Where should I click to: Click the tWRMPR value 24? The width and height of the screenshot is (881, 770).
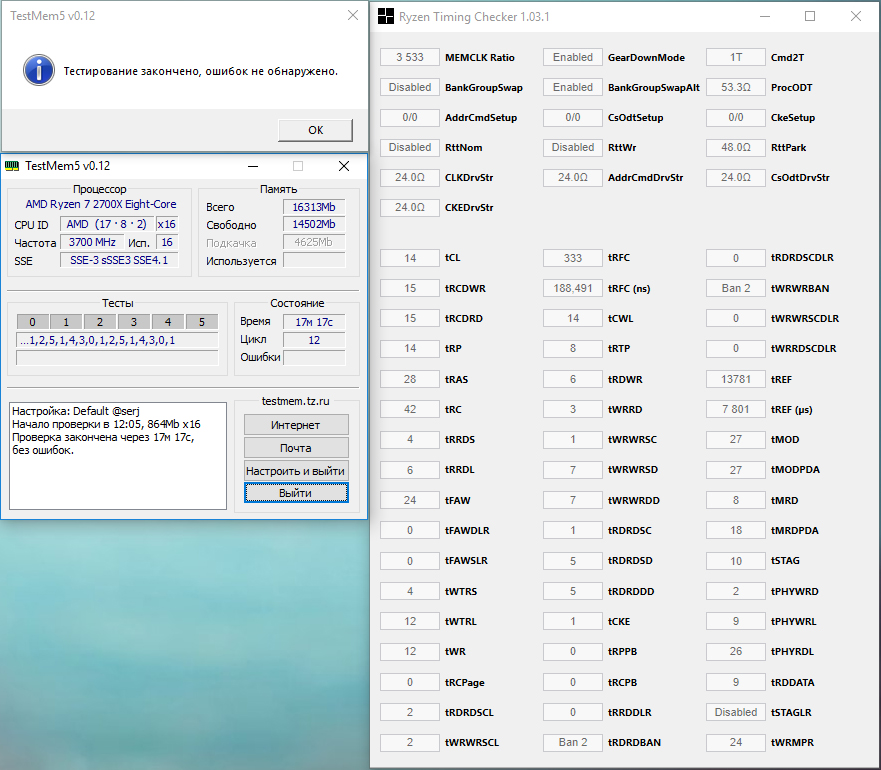pyautogui.click(x=735, y=742)
